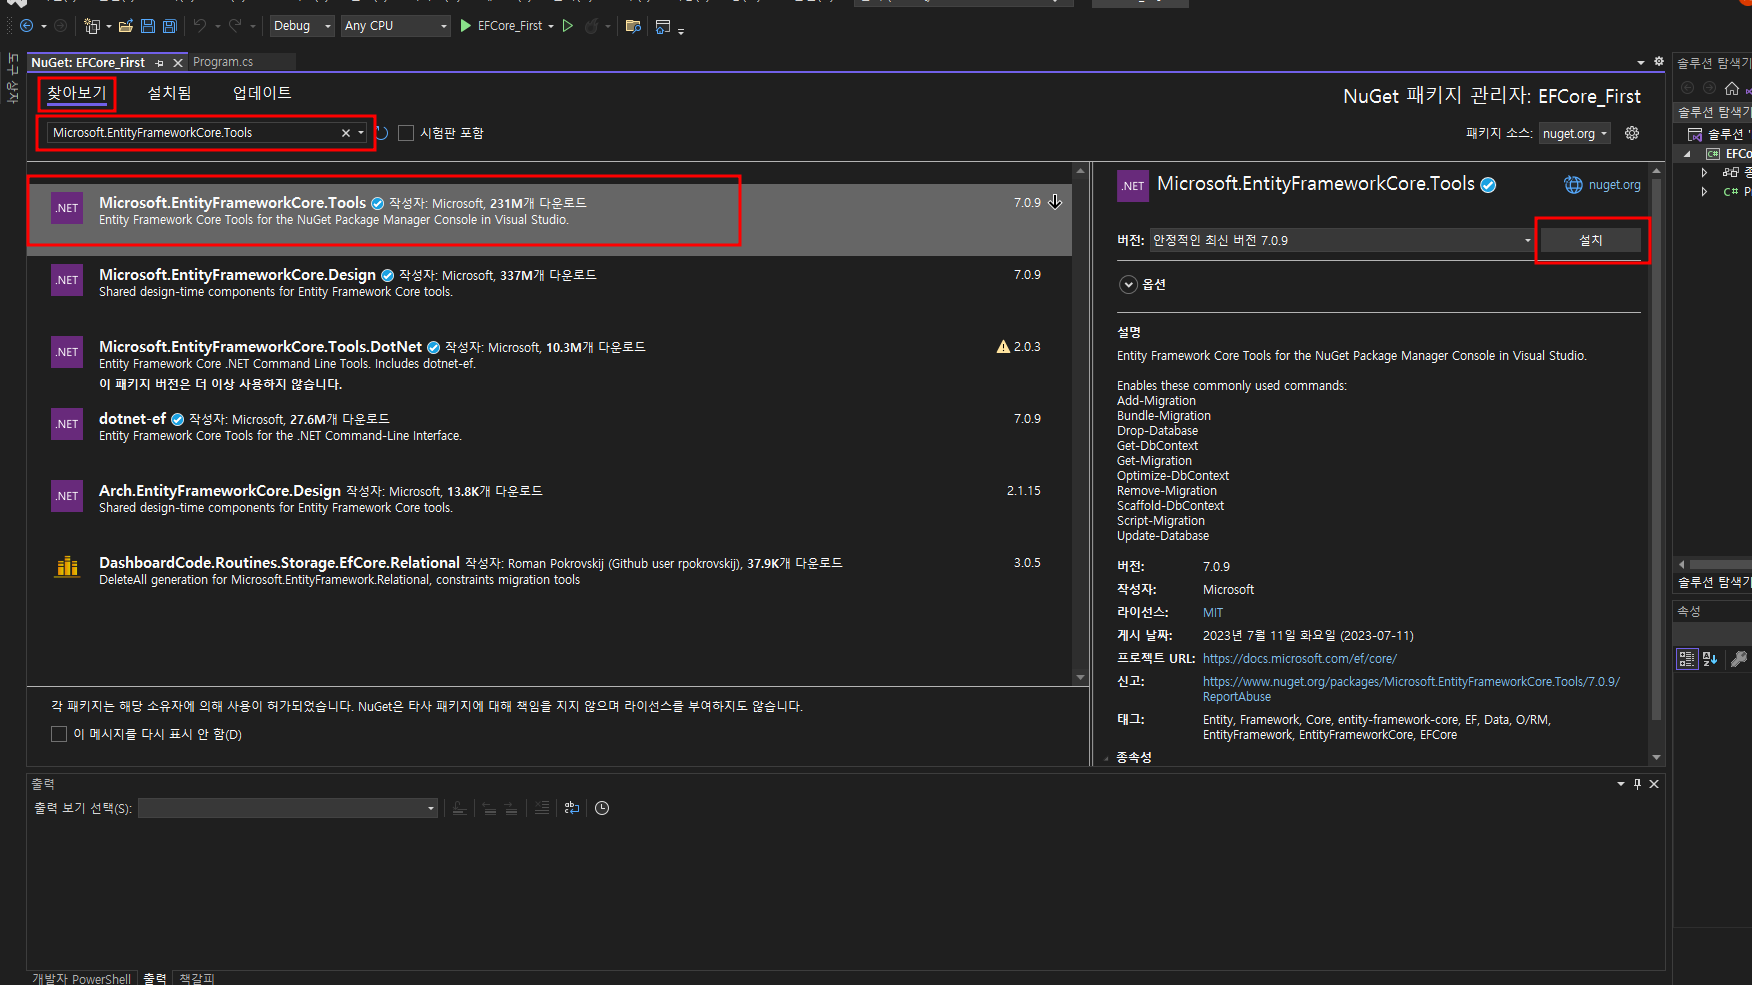1752x985 pixels.
Task: Open the output view selection dropdown
Action: 288,808
